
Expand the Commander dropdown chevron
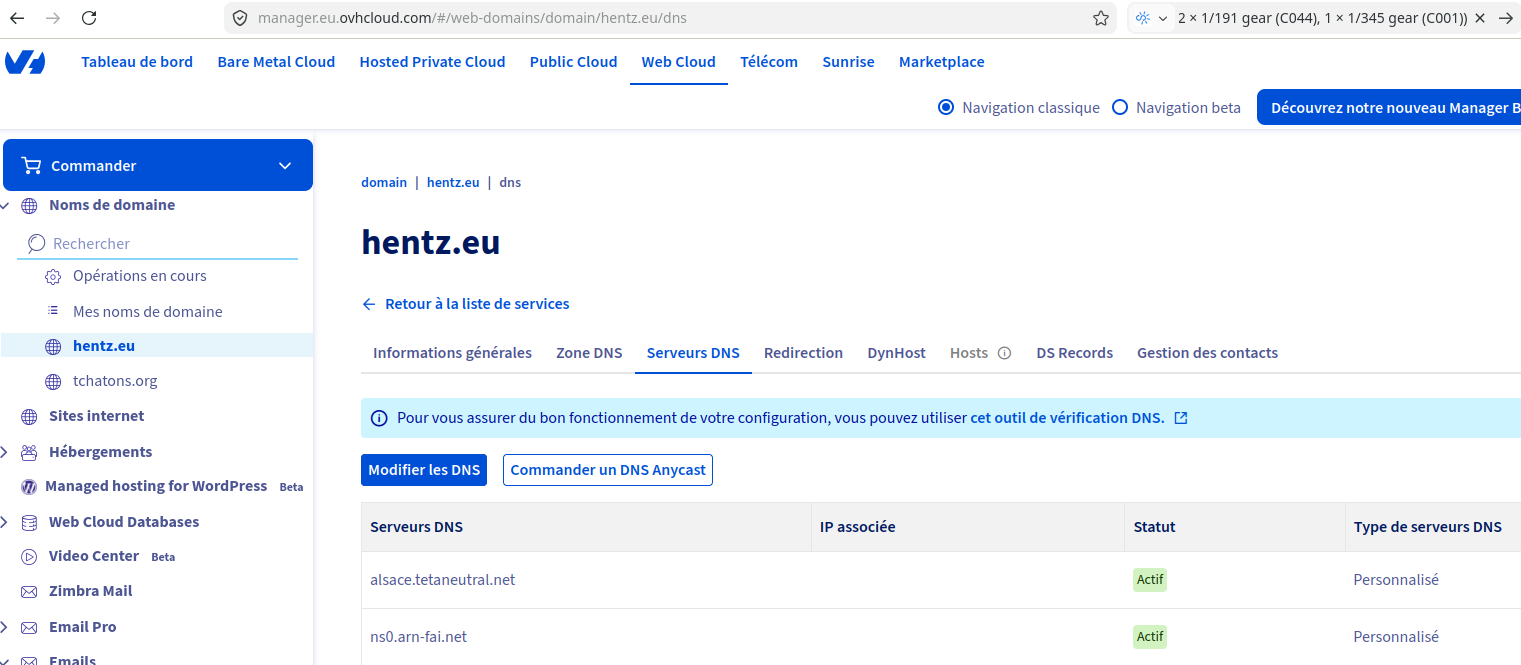[285, 166]
